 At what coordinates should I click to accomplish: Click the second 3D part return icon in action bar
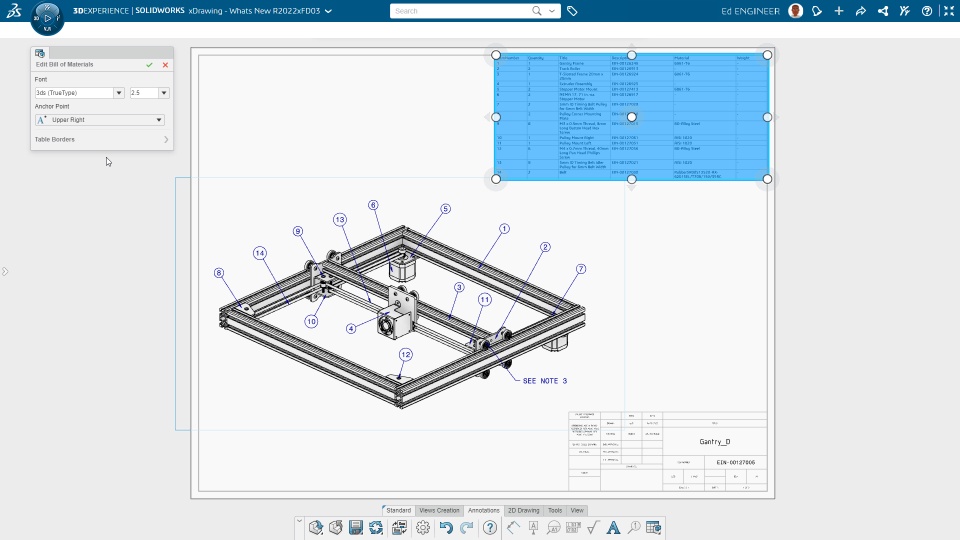coord(336,527)
